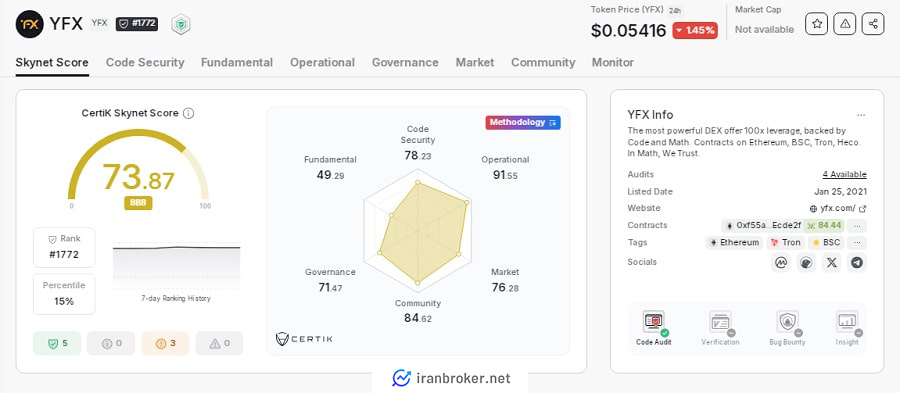Click the YFX token logo
The height and width of the screenshot is (393, 900).
click(x=30, y=24)
